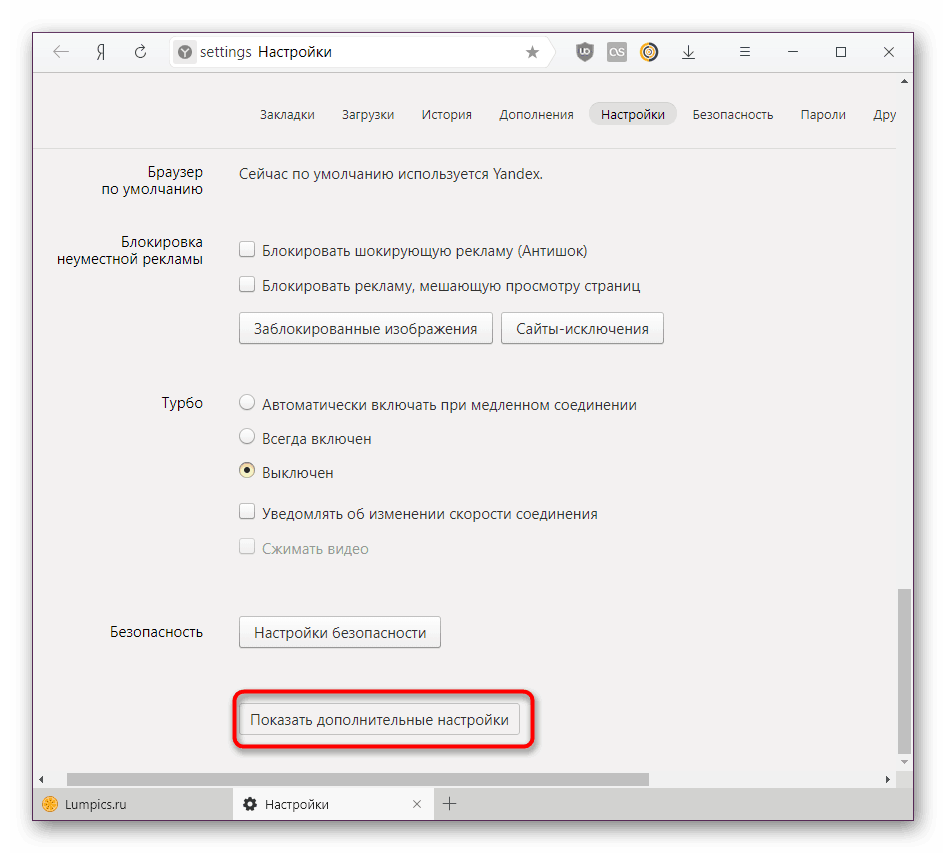
Task: Select Turbo 'Выключен' radio button
Action: click(247, 471)
